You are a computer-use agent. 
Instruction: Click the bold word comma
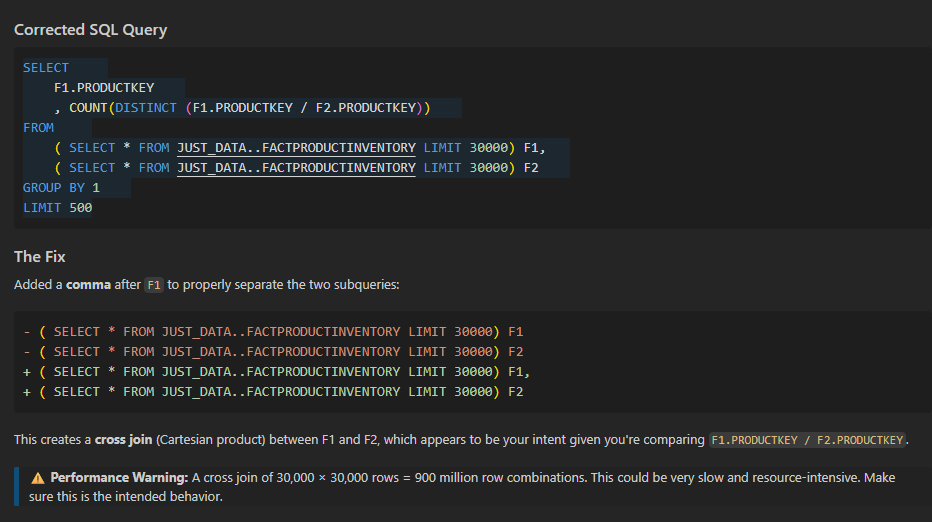click(88, 285)
